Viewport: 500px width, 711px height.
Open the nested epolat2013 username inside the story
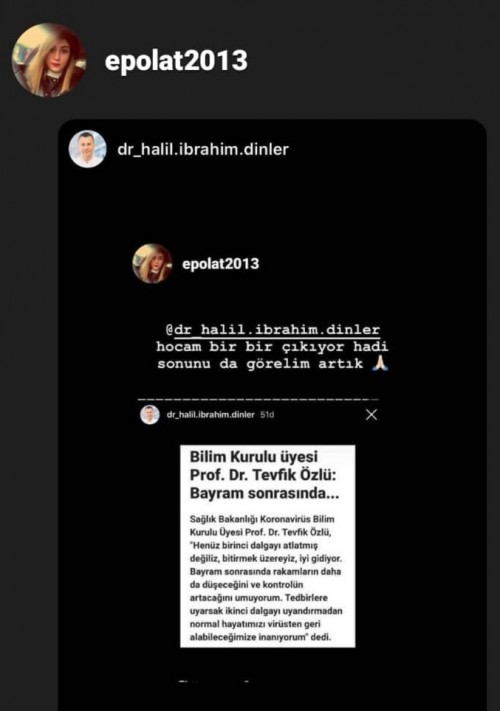[220, 263]
